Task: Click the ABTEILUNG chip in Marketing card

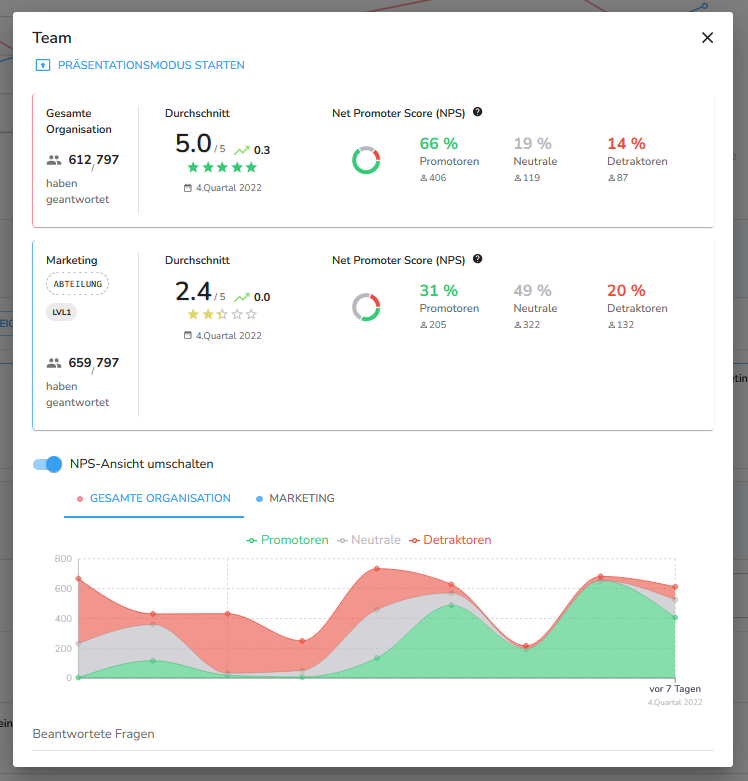Action: pyautogui.click(x=77, y=283)
